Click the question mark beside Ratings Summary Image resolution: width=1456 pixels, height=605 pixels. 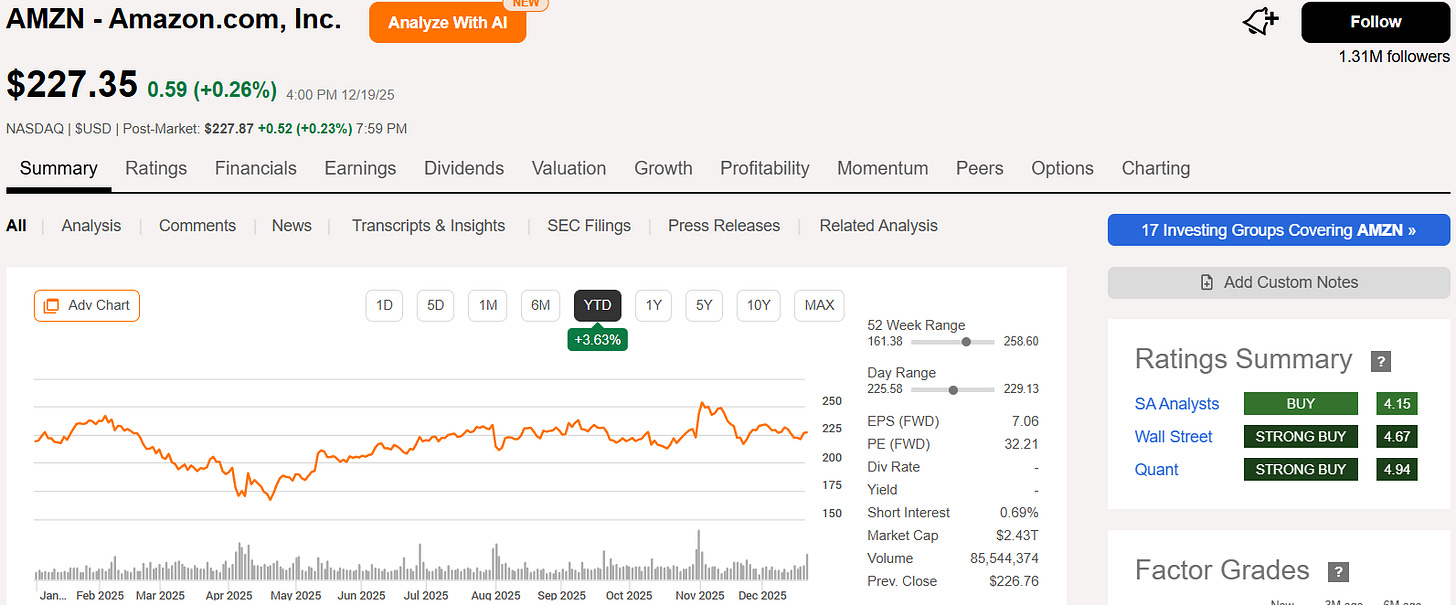(1381, 362)
